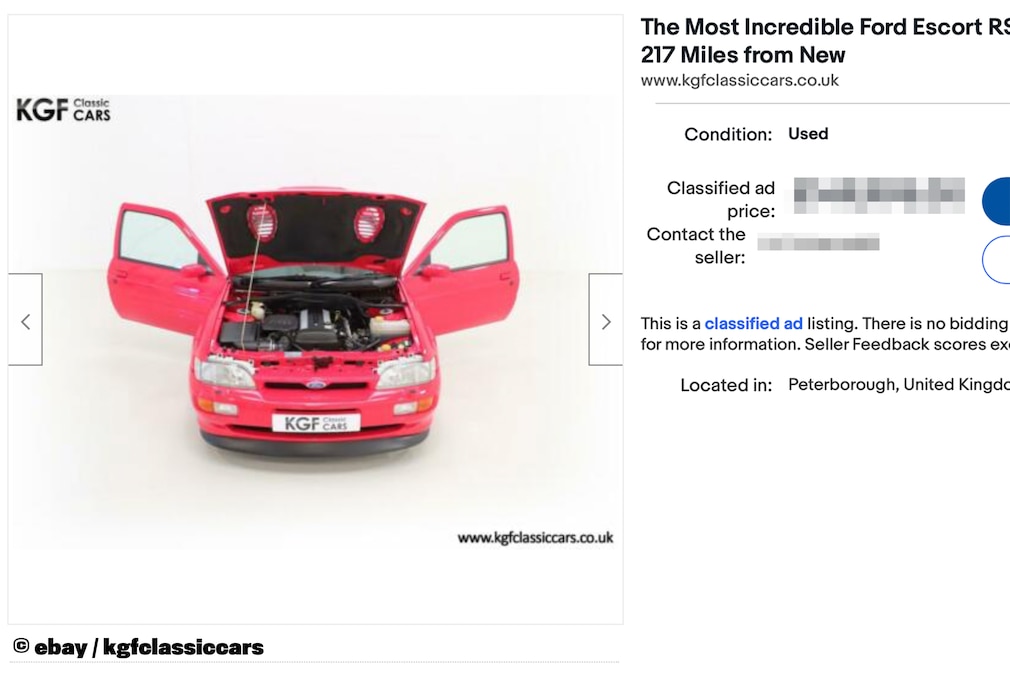Click the 'Contact the seller:' label
1010x673 pixels.
pos(696,246)
